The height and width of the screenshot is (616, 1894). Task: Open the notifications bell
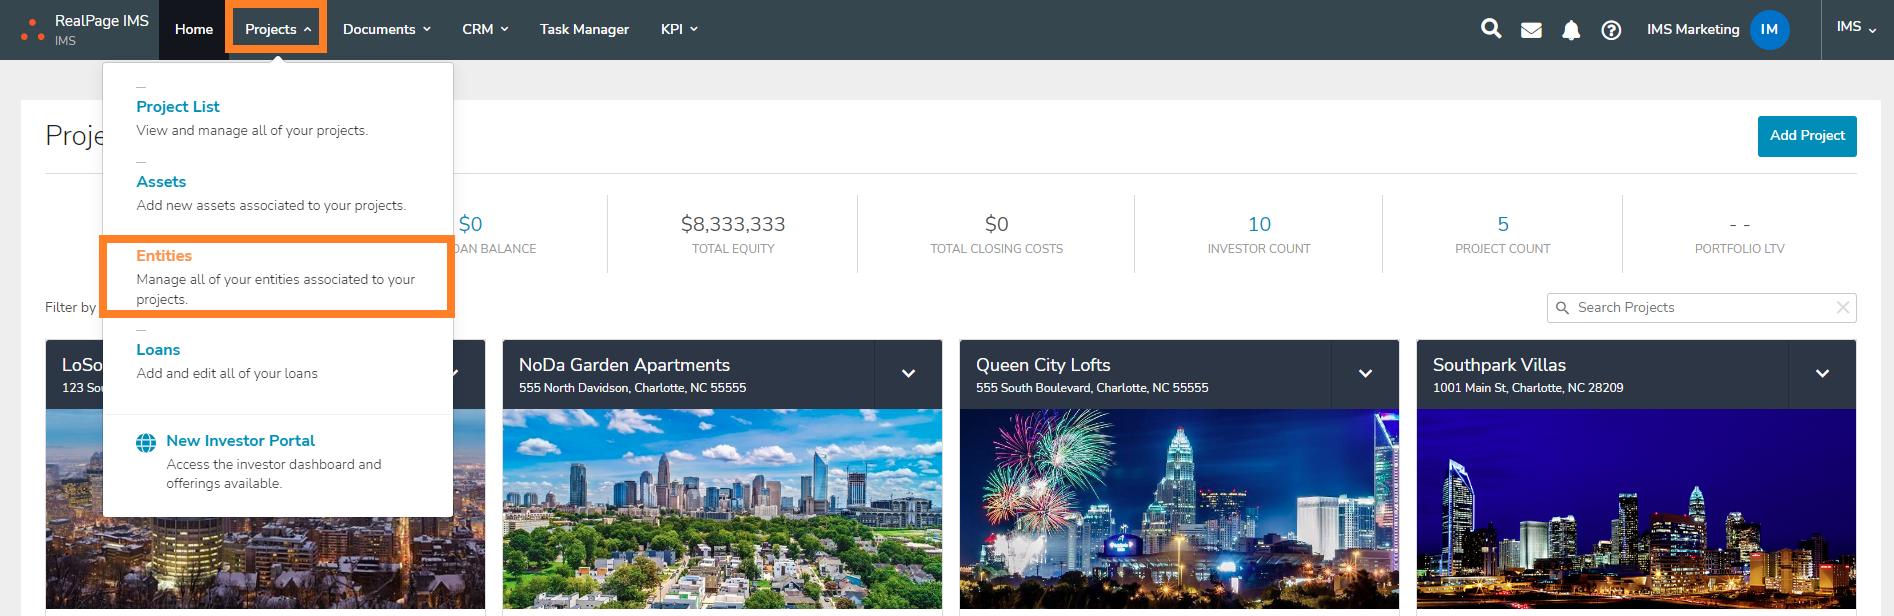click(1571, 30)
